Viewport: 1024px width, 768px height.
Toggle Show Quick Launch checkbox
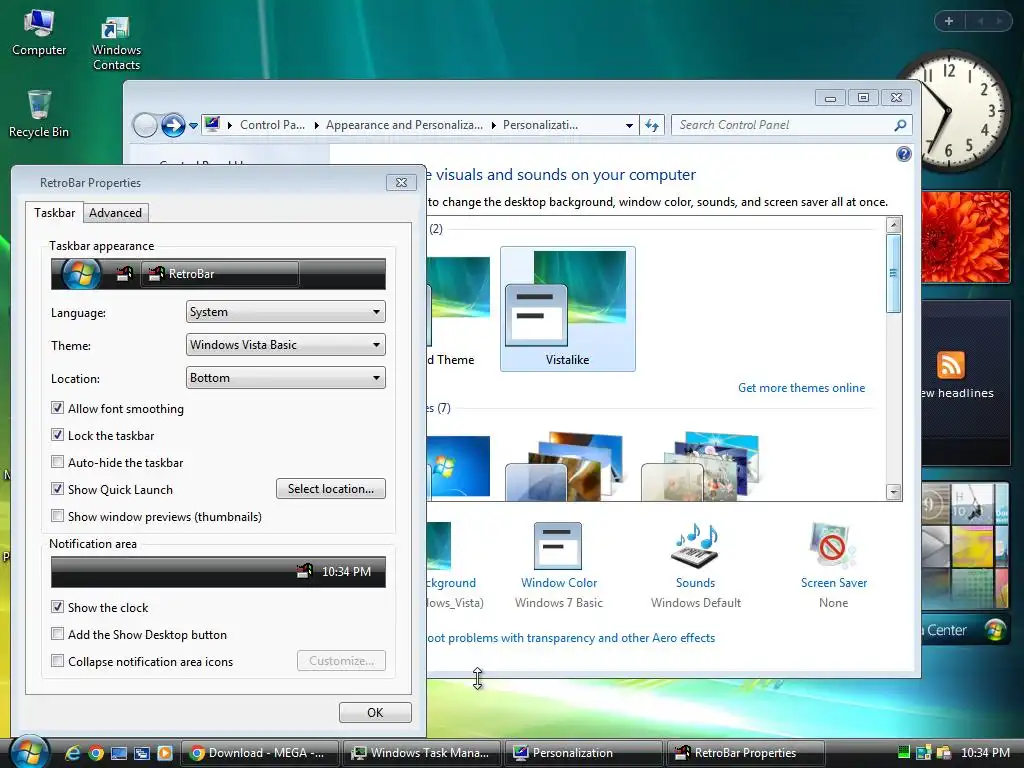[x=57, y=489]
